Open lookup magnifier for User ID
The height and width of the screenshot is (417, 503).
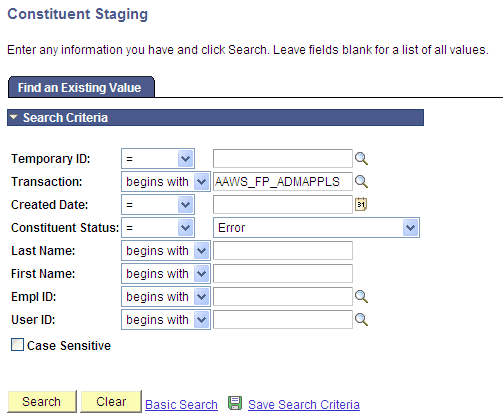(x=361, y=319)
